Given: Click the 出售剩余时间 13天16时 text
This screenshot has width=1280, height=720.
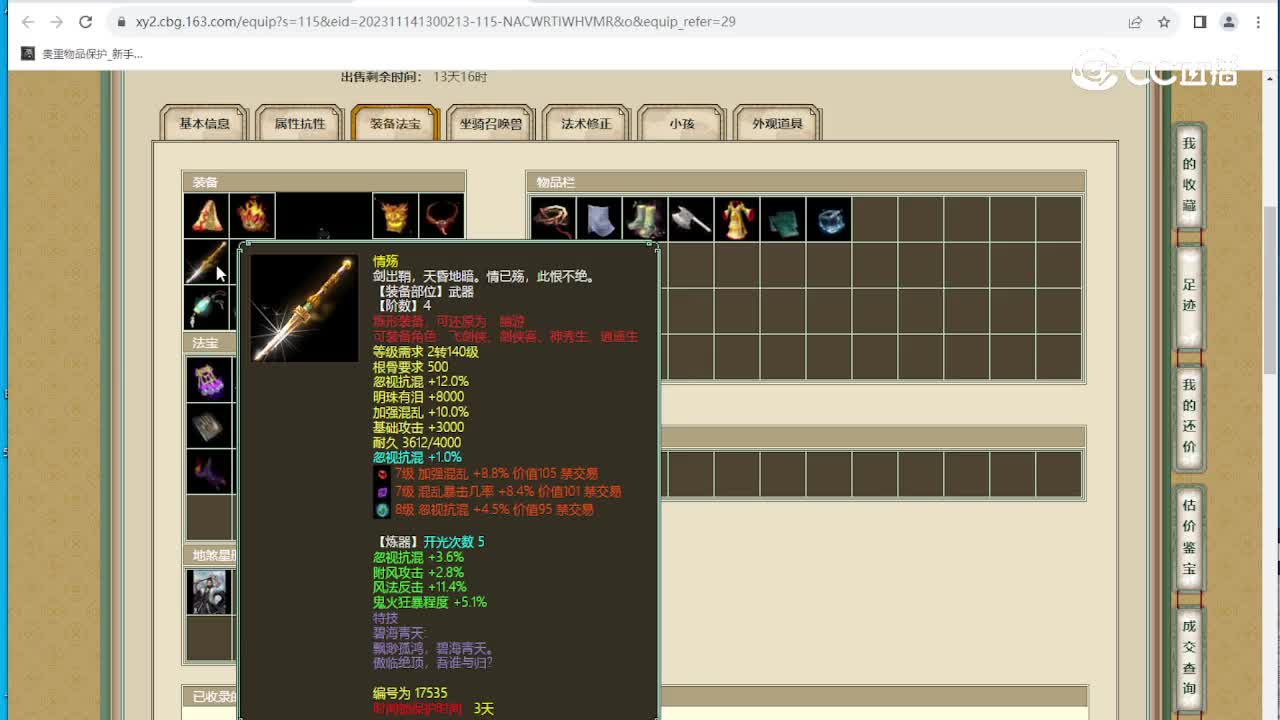Looking at the screenshot, I should [414, 77].
